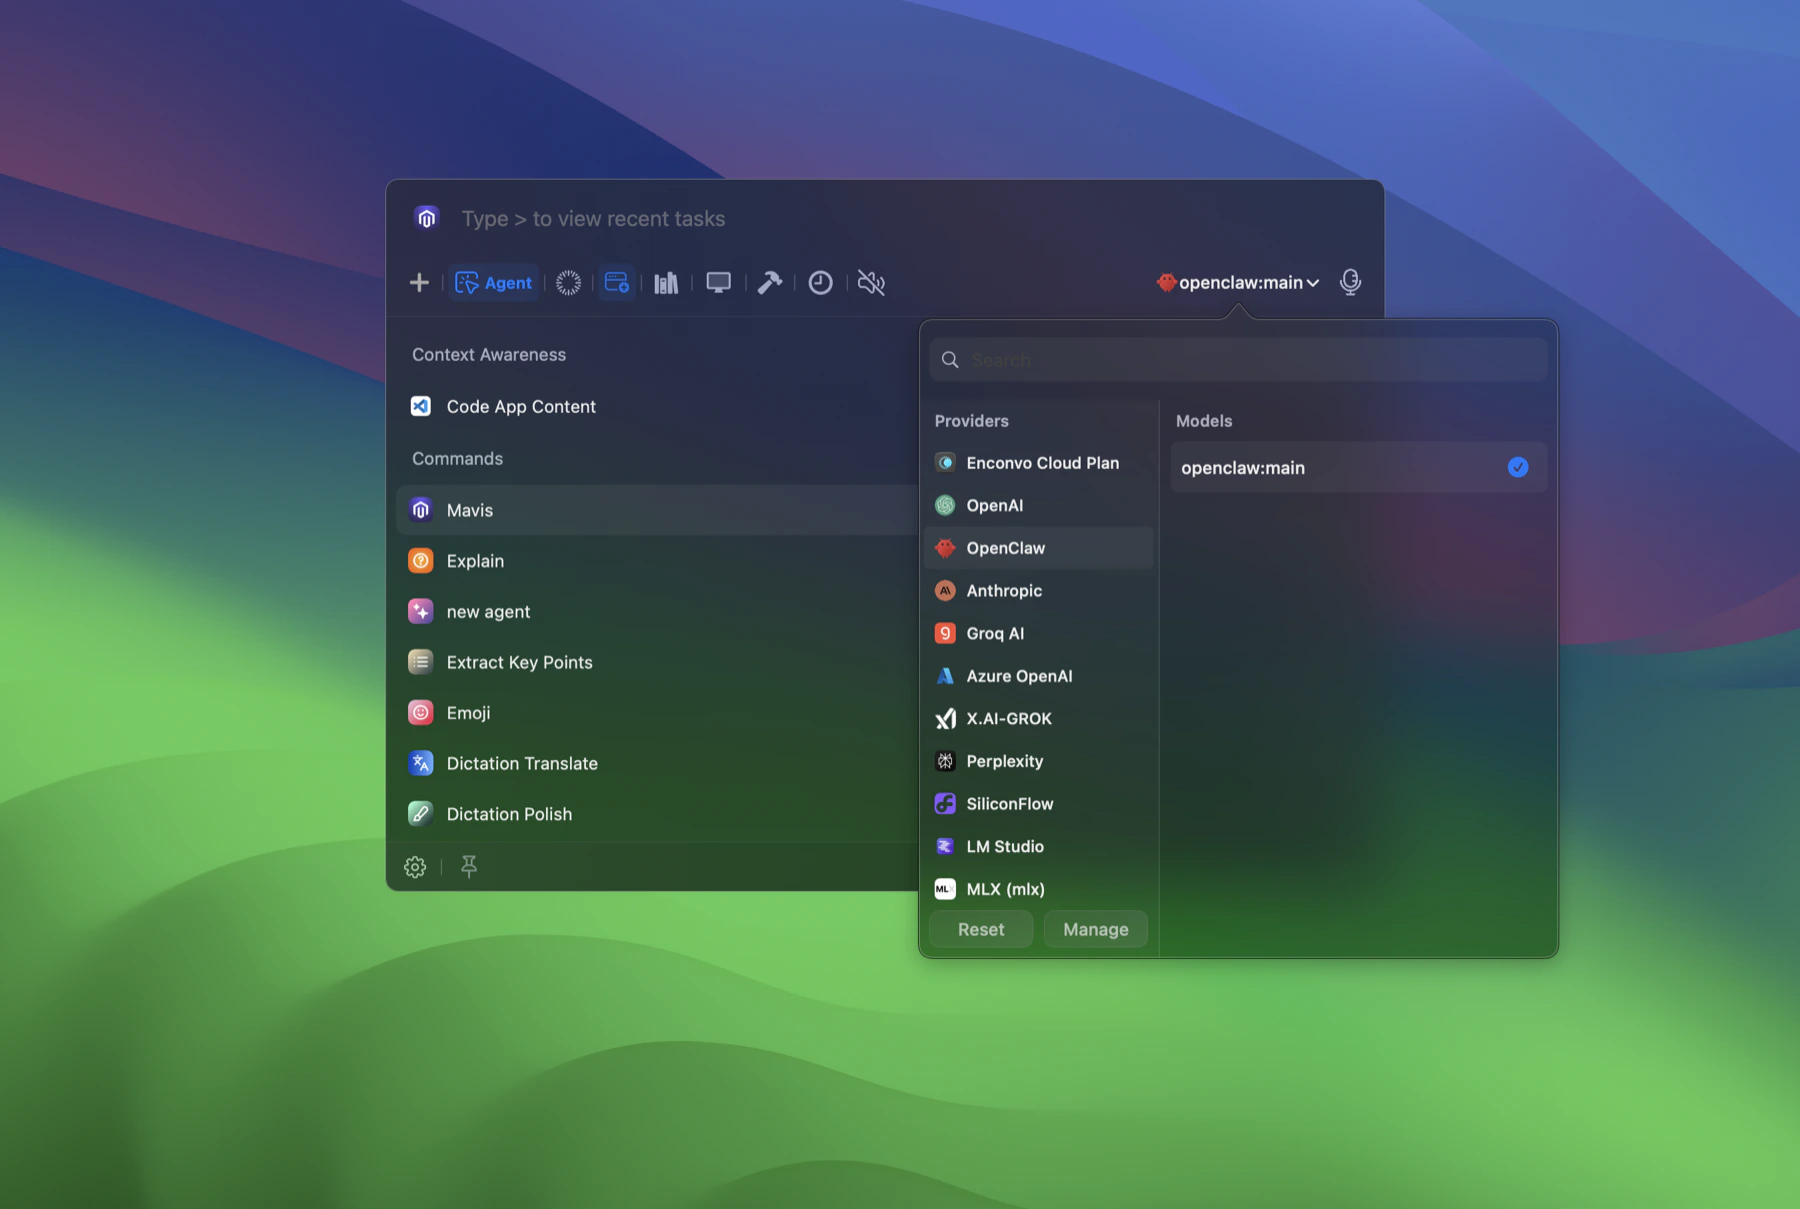The image size is (1800, 1209).
Task: Click the microphone dictation icon
Action: (1350, 282)
